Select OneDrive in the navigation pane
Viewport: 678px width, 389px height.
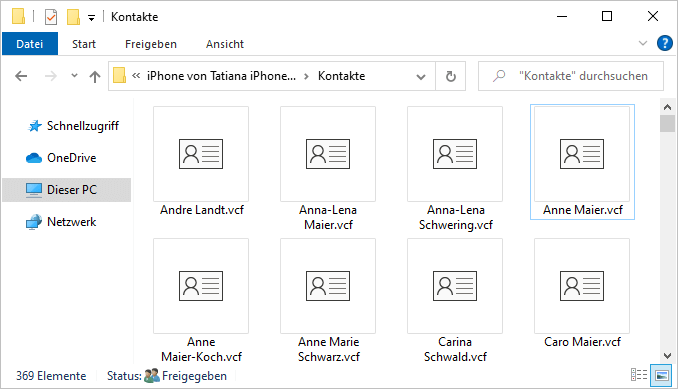tap(61, 158)
